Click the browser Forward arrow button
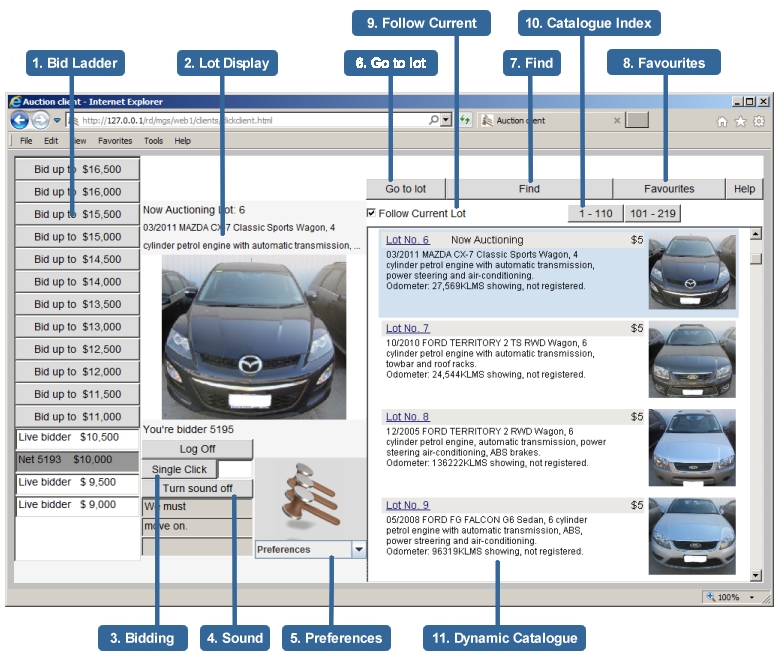This screenshot has height=660, width=780. point(40,120)
